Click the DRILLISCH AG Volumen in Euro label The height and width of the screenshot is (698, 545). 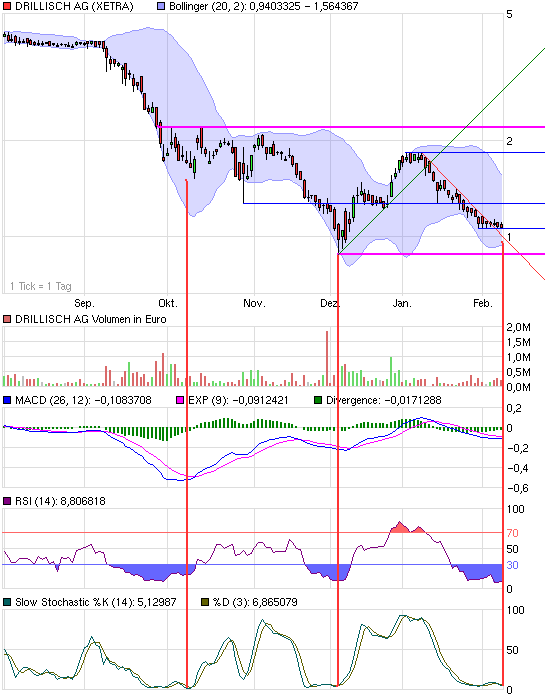pos(90,319)
